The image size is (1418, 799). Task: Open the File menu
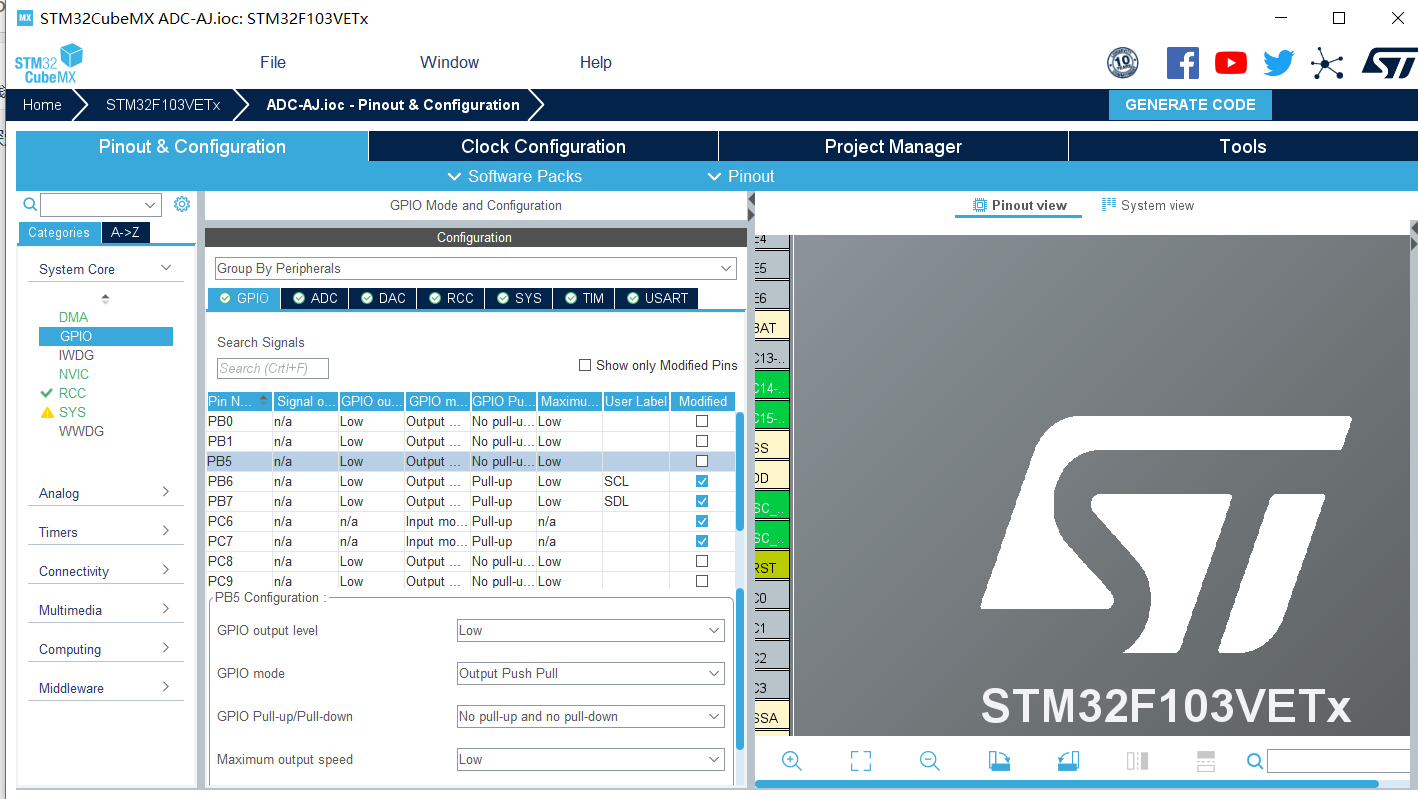tap(273, 62)
